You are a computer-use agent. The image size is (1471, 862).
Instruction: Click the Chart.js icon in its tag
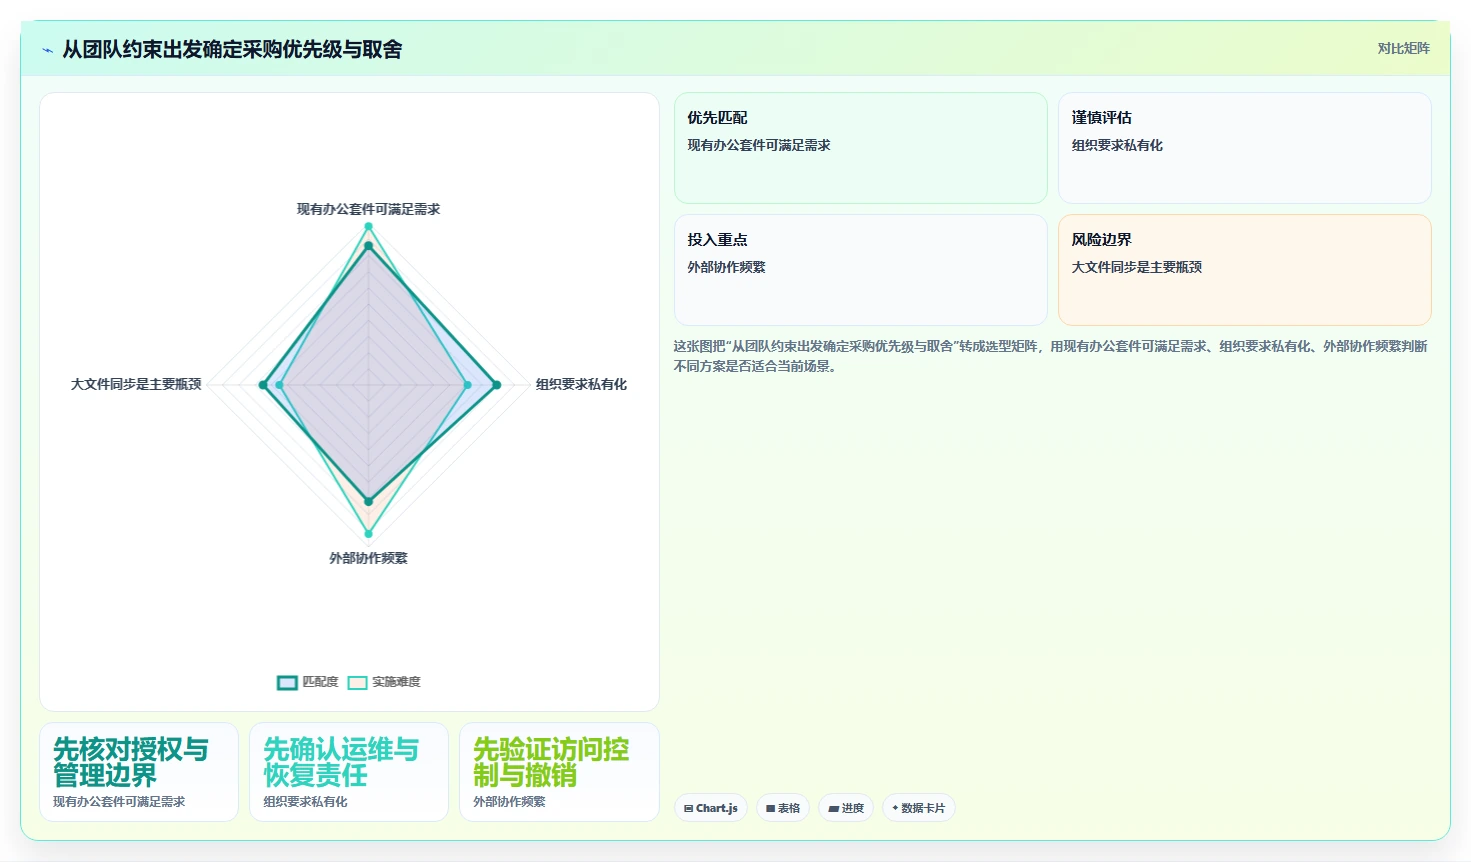click(688, 808)
